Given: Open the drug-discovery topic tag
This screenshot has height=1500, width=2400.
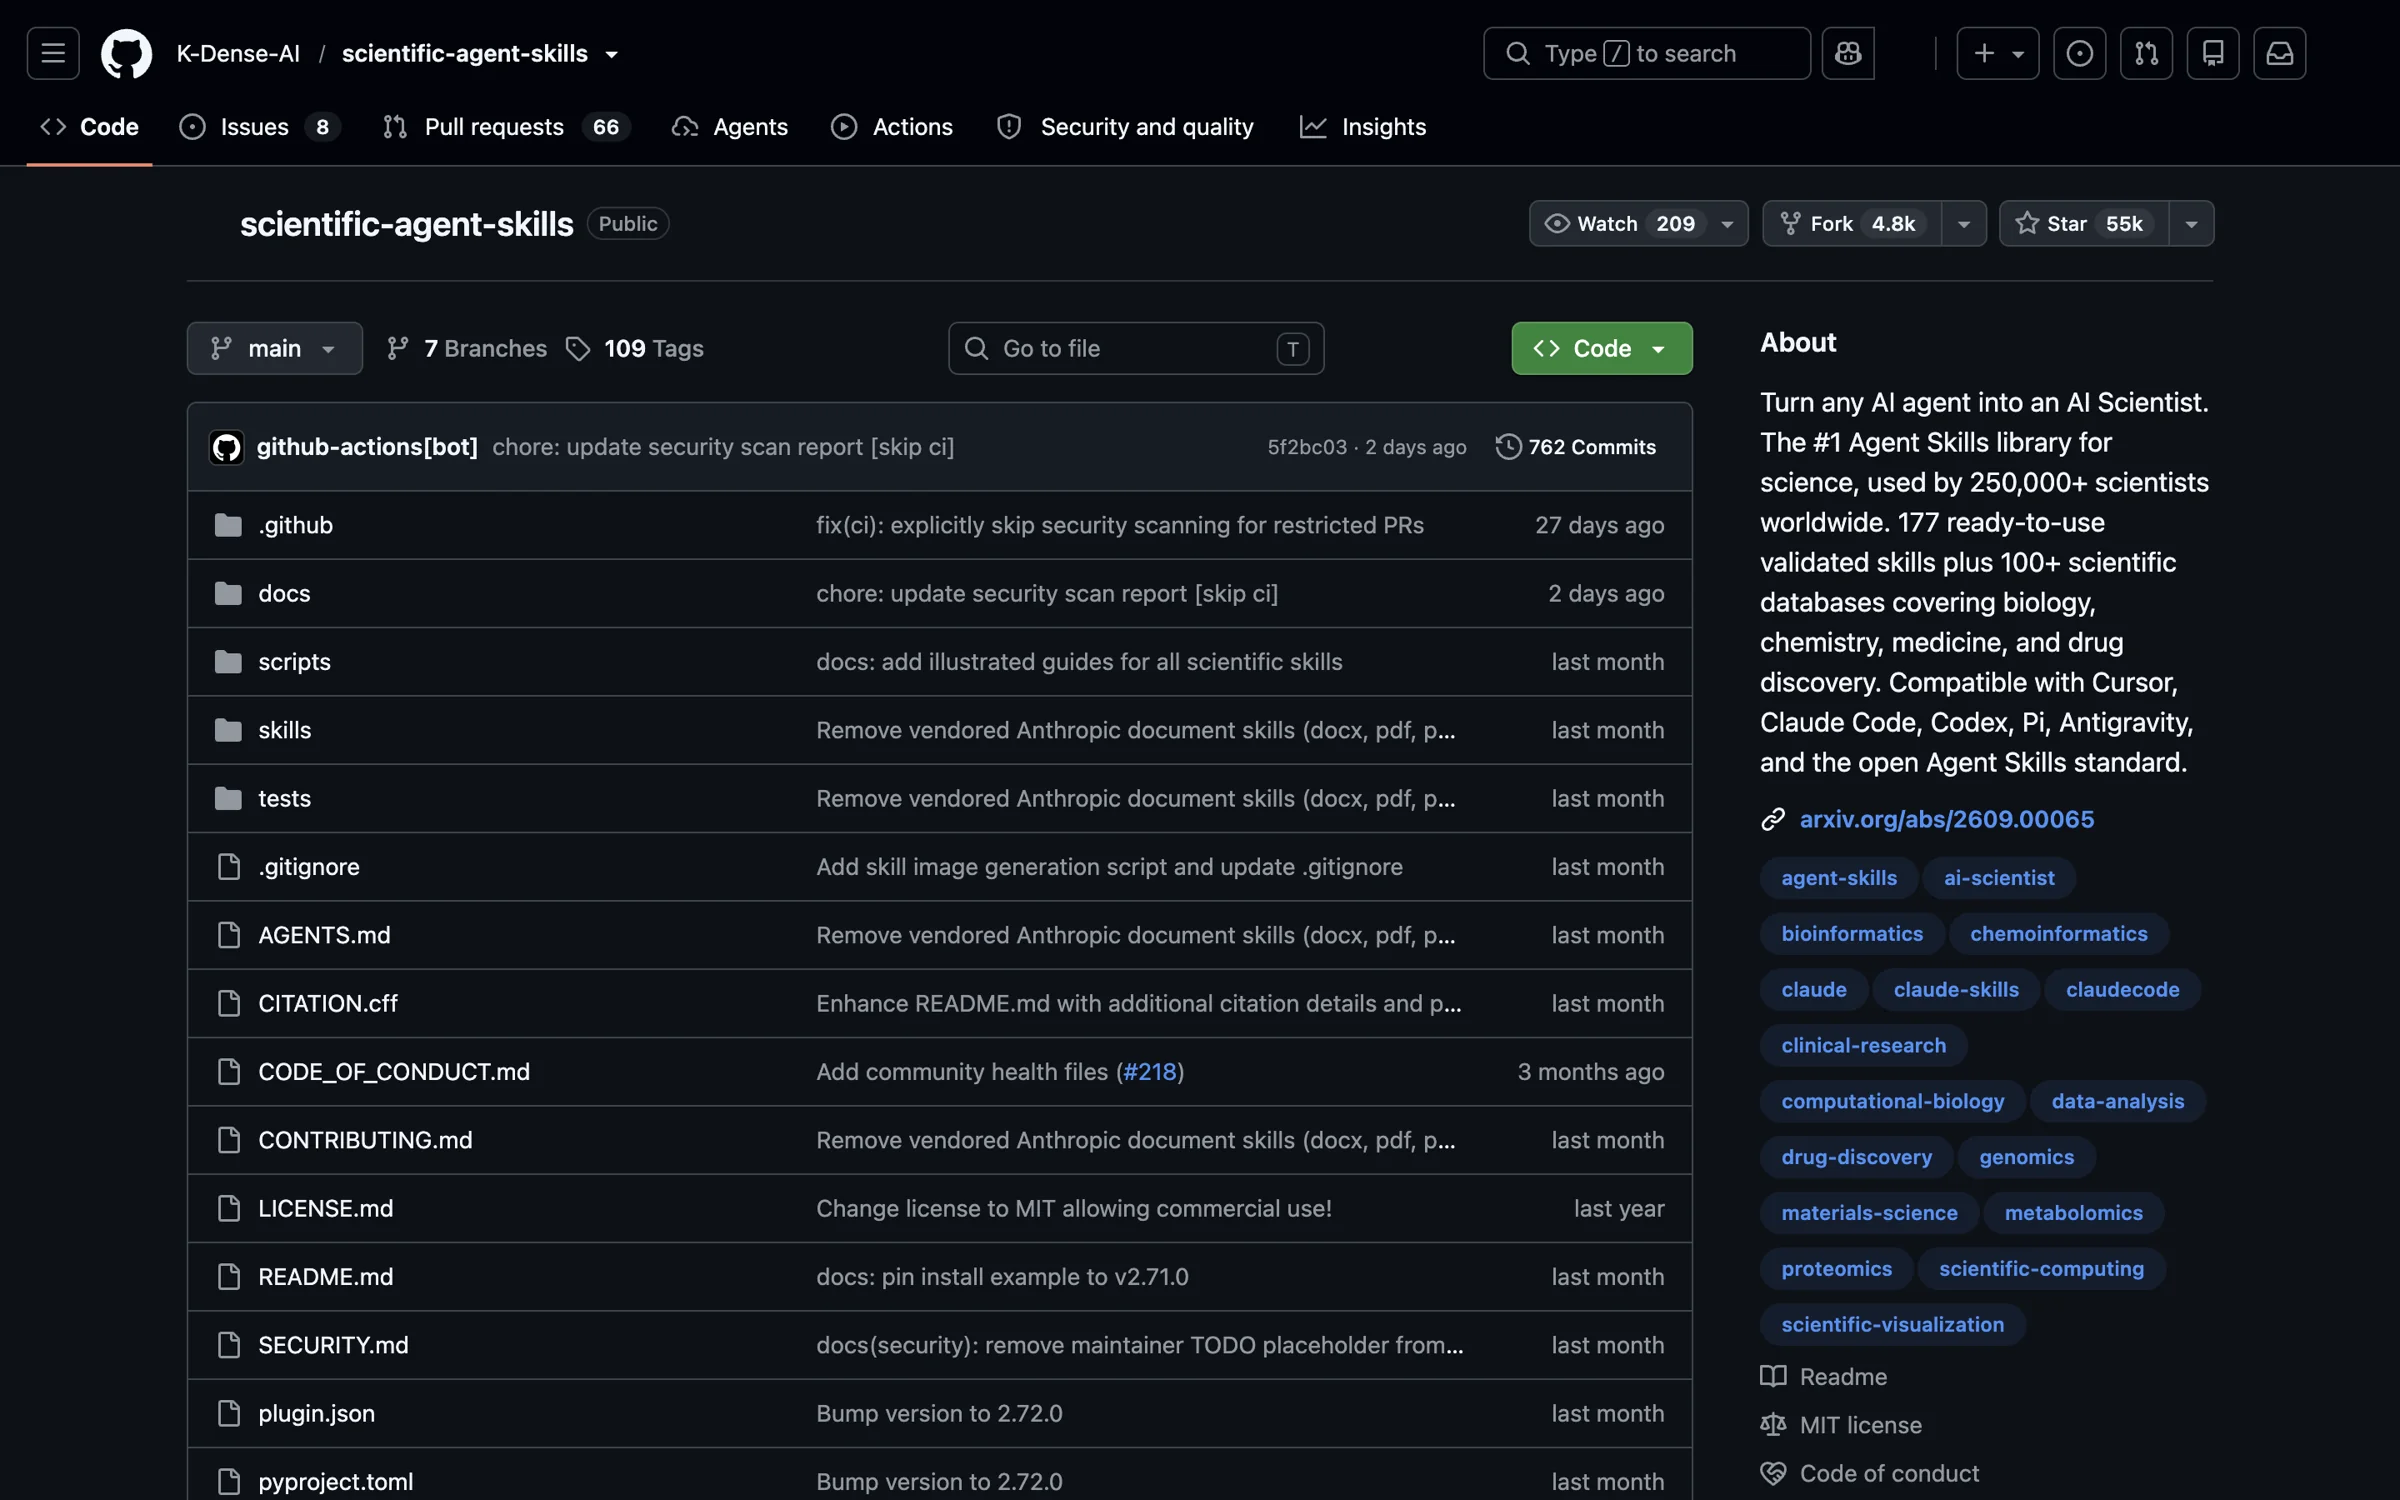Looking at the screenshot, I should pyautogui.click(x=1856, y=1156).
